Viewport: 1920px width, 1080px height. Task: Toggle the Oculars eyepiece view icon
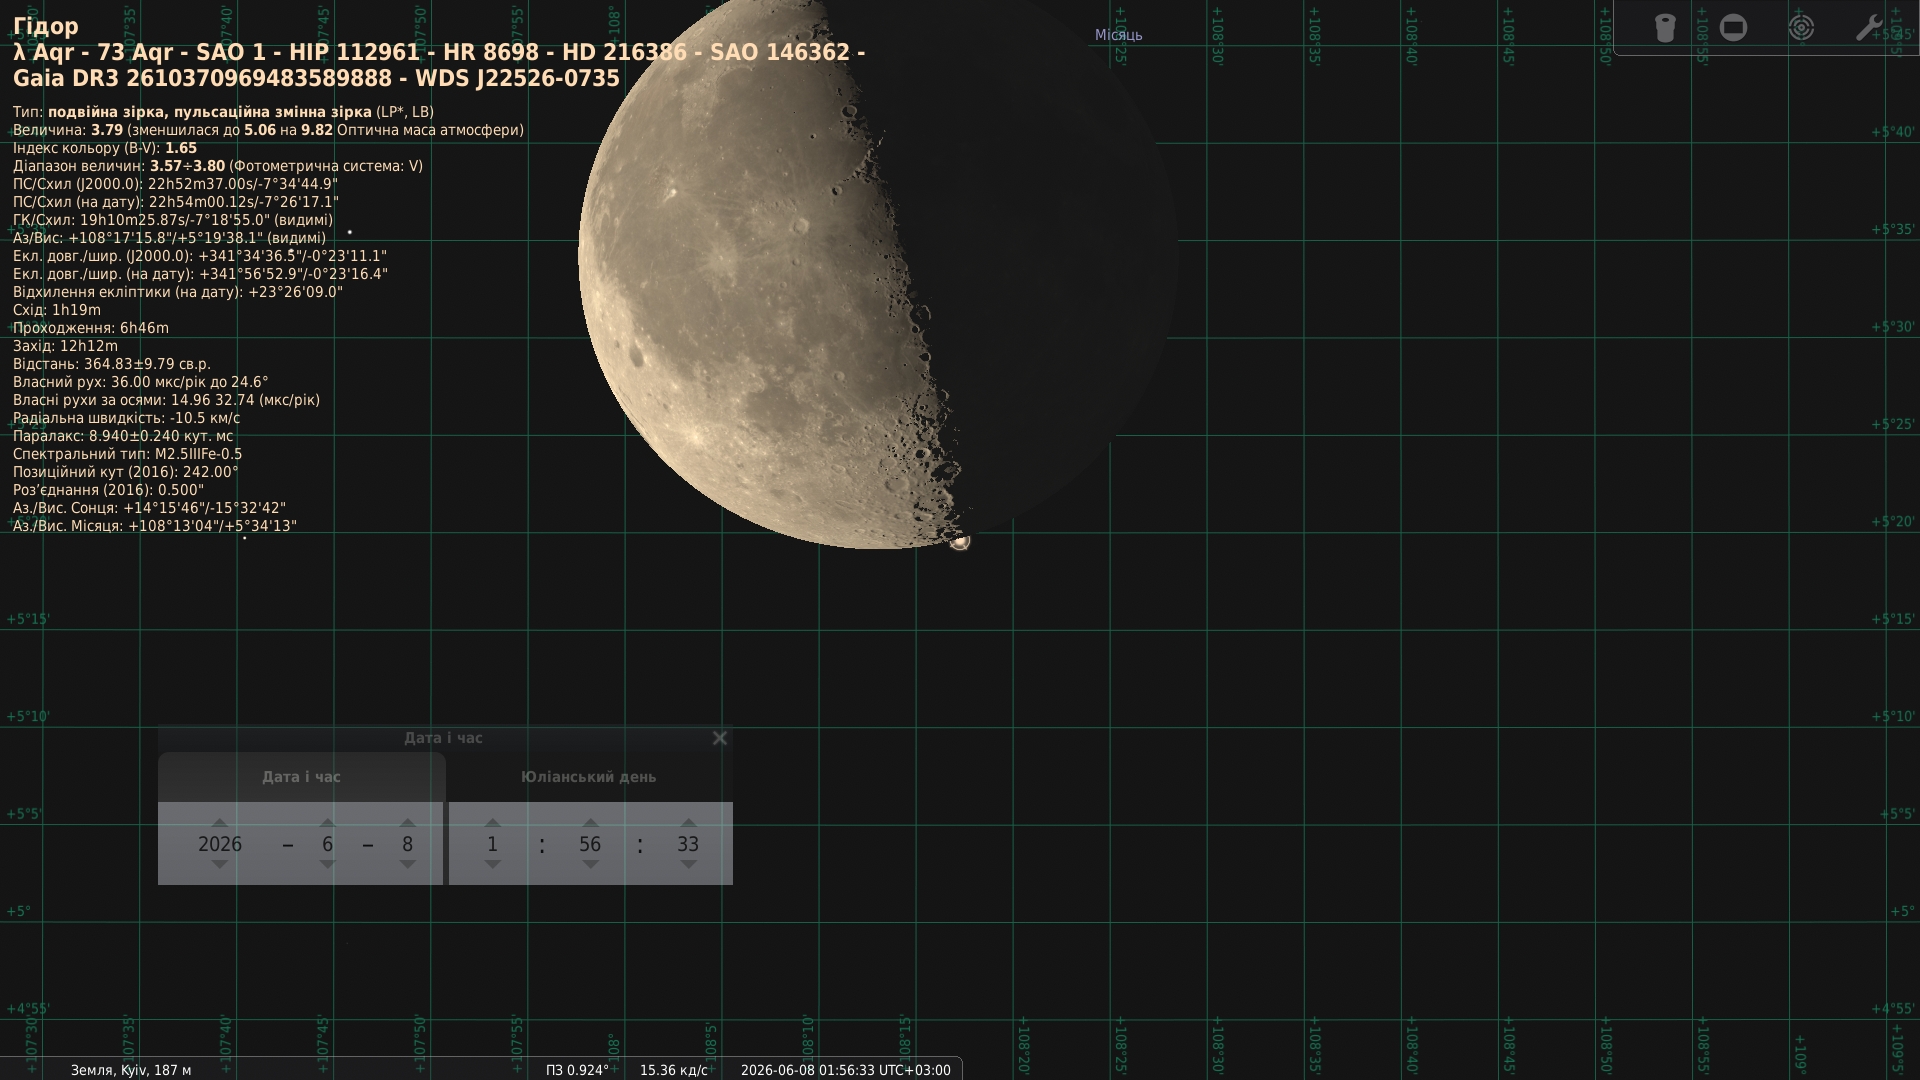(x=1665, y=28)
